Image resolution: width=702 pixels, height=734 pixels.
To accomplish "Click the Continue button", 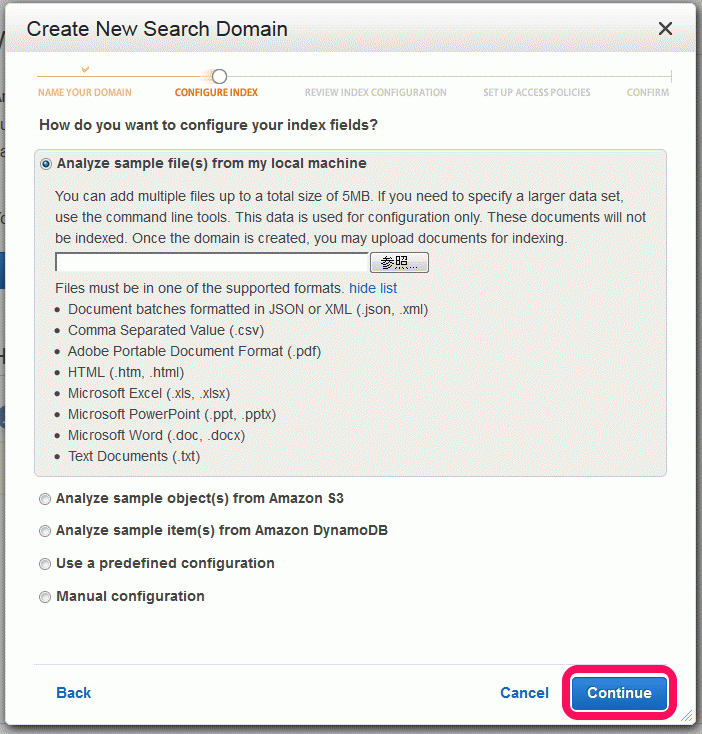I will [619, 693].
